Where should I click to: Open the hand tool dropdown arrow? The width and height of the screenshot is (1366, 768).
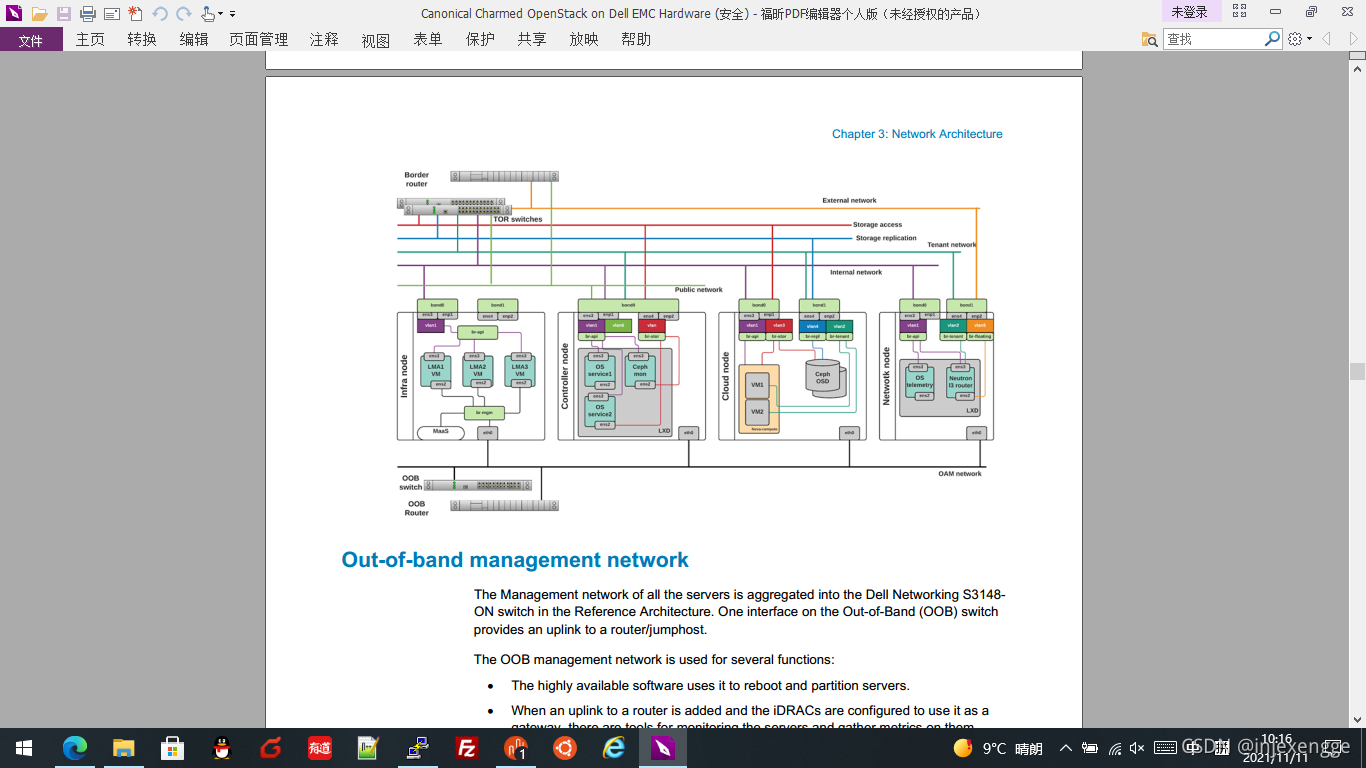pos(221,14)
